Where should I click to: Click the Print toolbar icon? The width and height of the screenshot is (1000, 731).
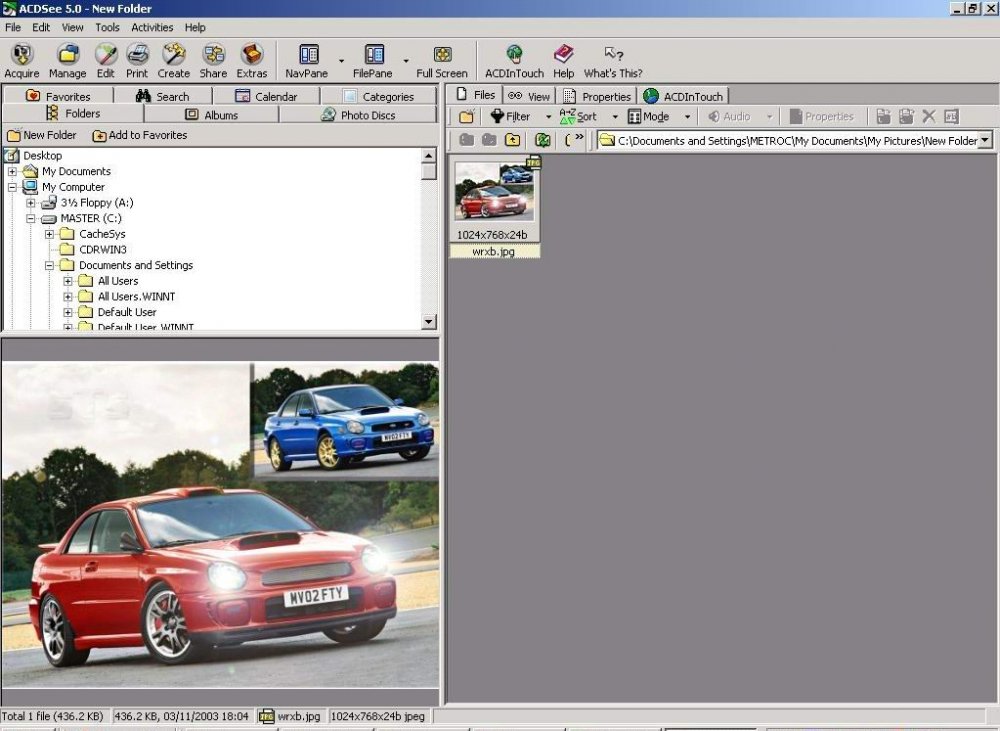pyautogui.click(x=136, y=61)
